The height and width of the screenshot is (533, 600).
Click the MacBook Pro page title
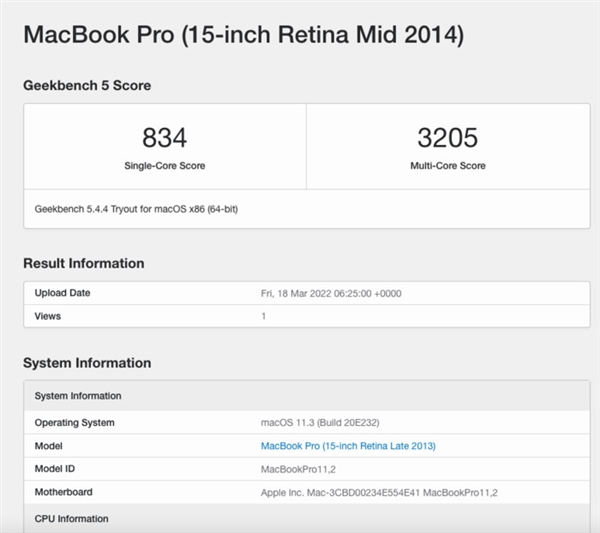click(x=244, y=35)
